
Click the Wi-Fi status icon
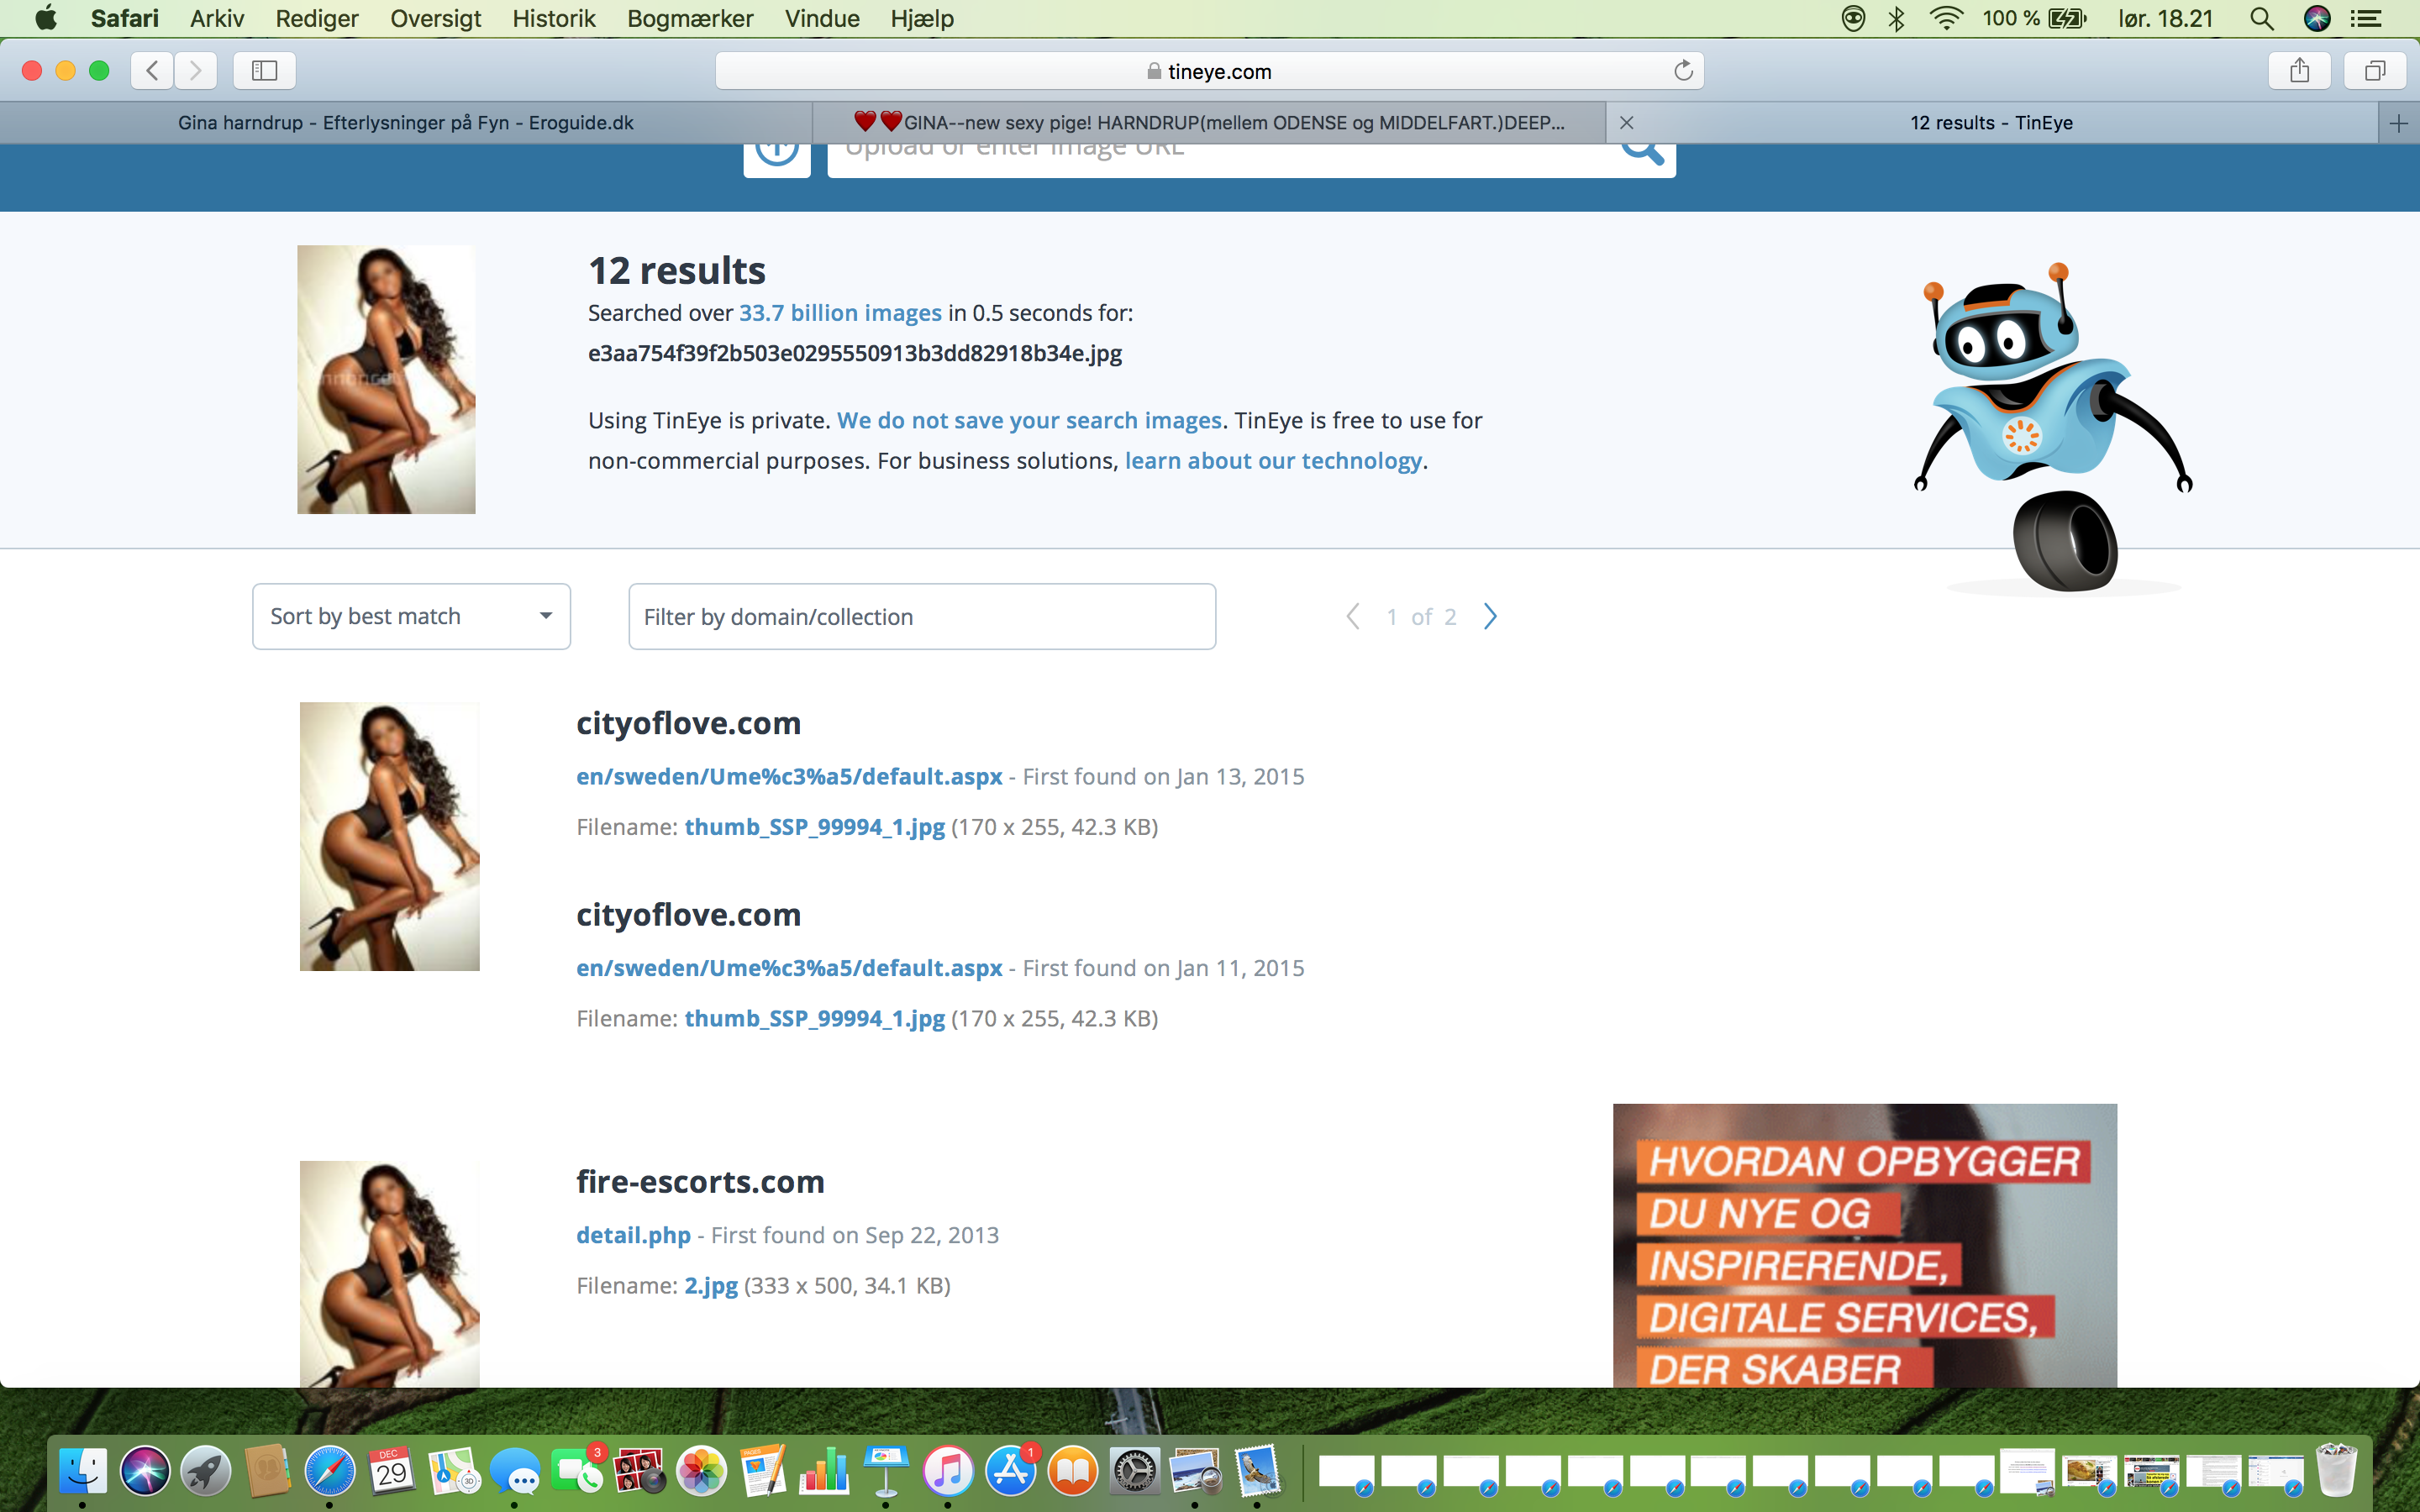1945,18
